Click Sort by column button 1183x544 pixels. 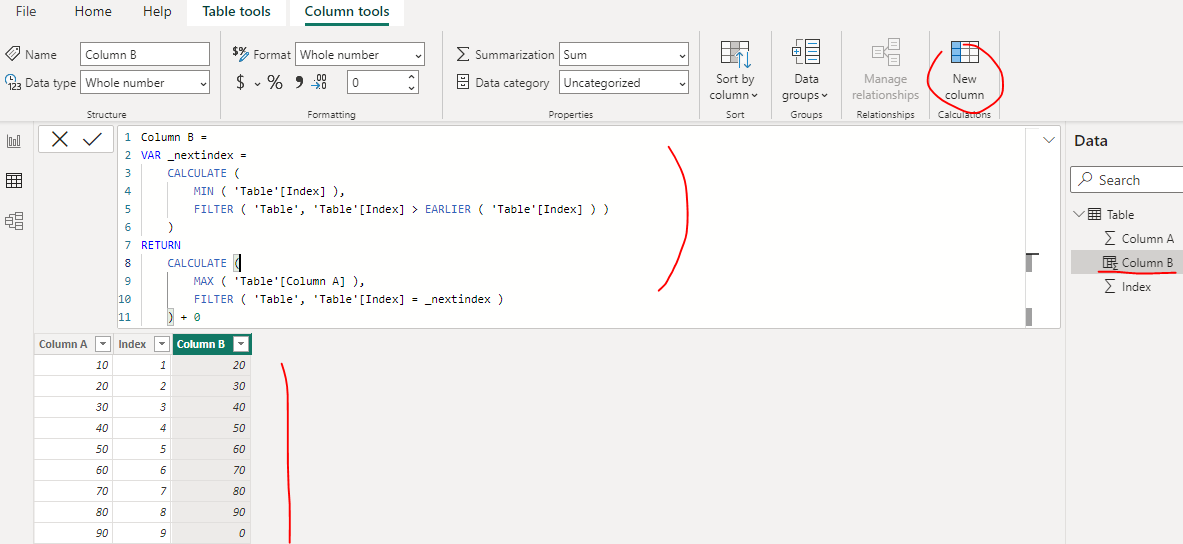(735, 70)
